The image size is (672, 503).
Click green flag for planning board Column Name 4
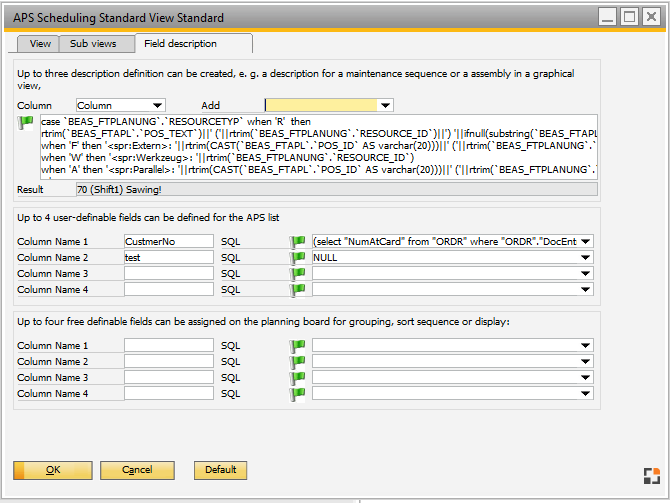pyautogui.click(x=297, y=393)
